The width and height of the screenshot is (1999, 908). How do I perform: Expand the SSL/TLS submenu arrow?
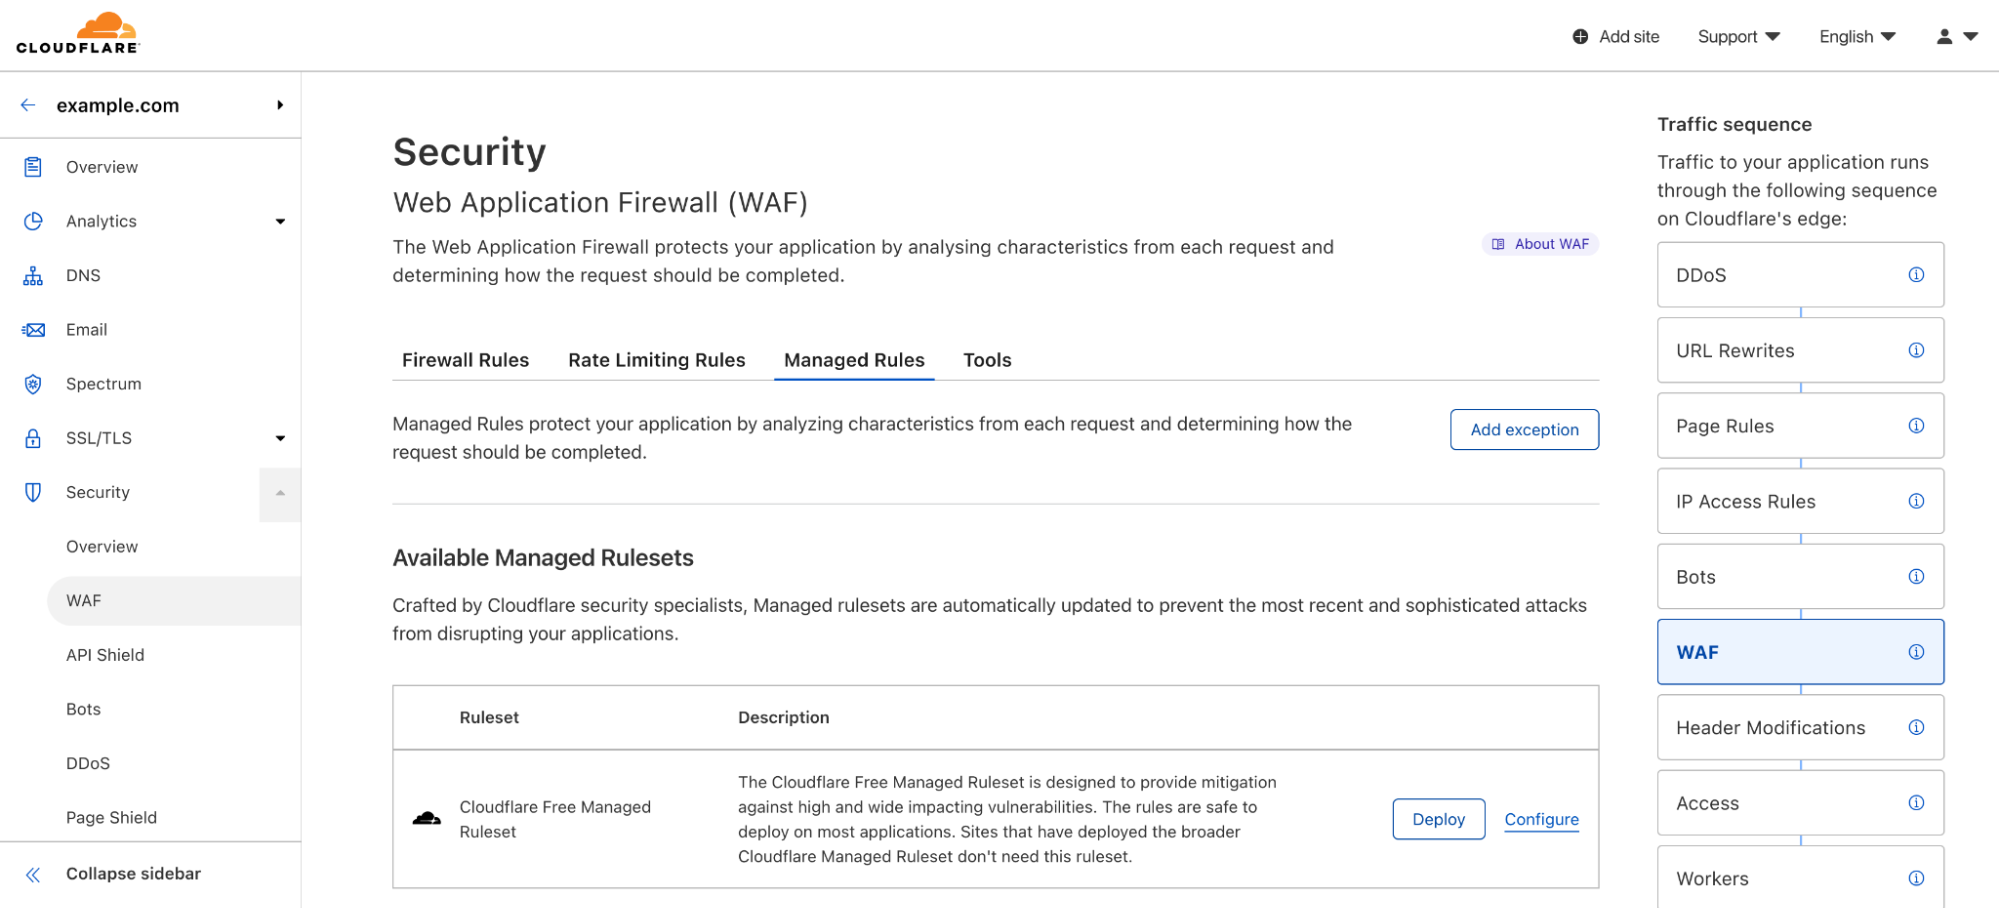(280, 438)
